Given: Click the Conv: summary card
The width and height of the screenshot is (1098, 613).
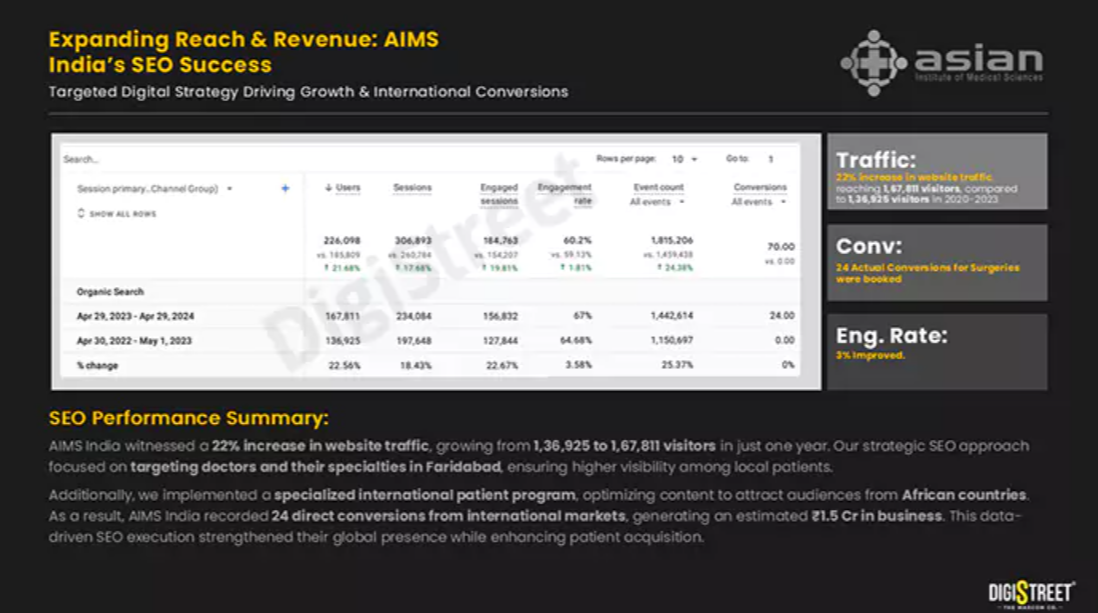Looking at the screenshot, I should click(x=936, y=262).
